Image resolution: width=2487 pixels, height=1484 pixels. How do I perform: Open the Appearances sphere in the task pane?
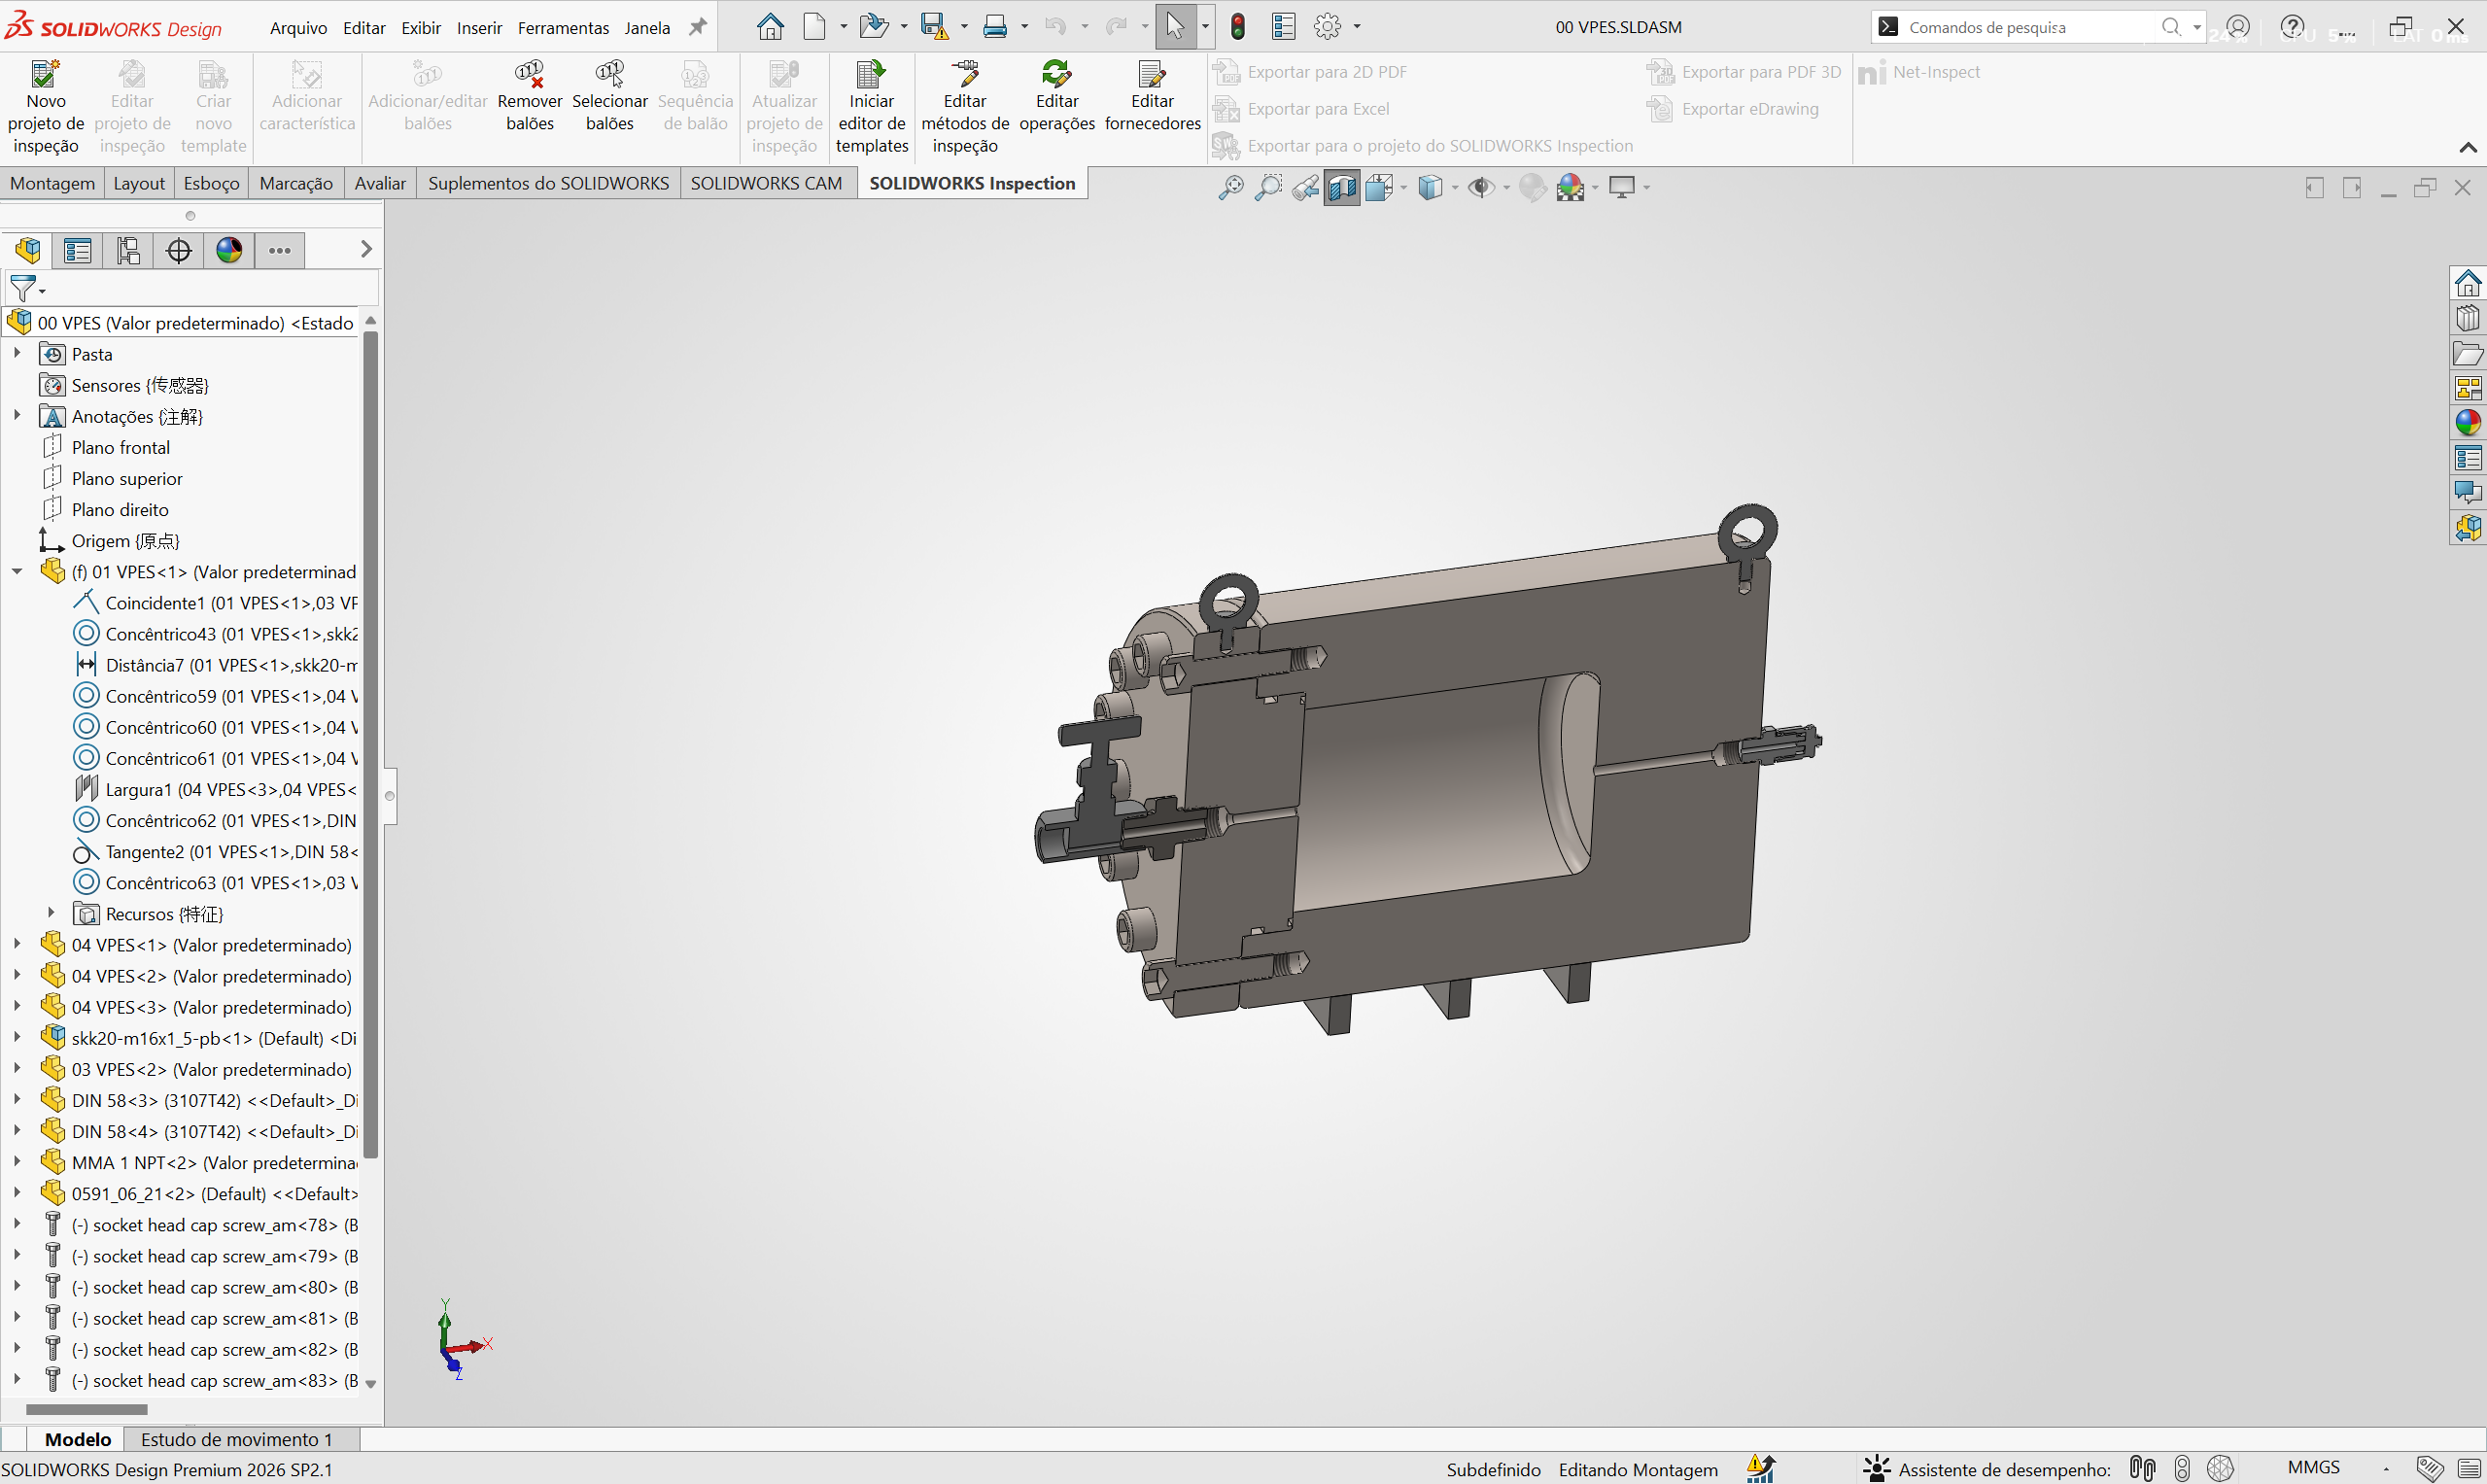2467,423
